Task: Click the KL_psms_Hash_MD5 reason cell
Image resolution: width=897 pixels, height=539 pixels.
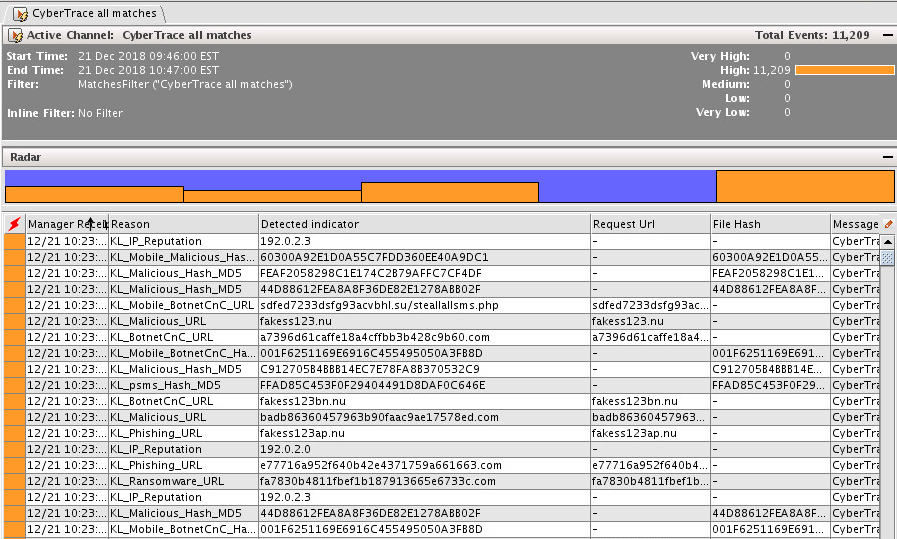Action: (165, 385)
